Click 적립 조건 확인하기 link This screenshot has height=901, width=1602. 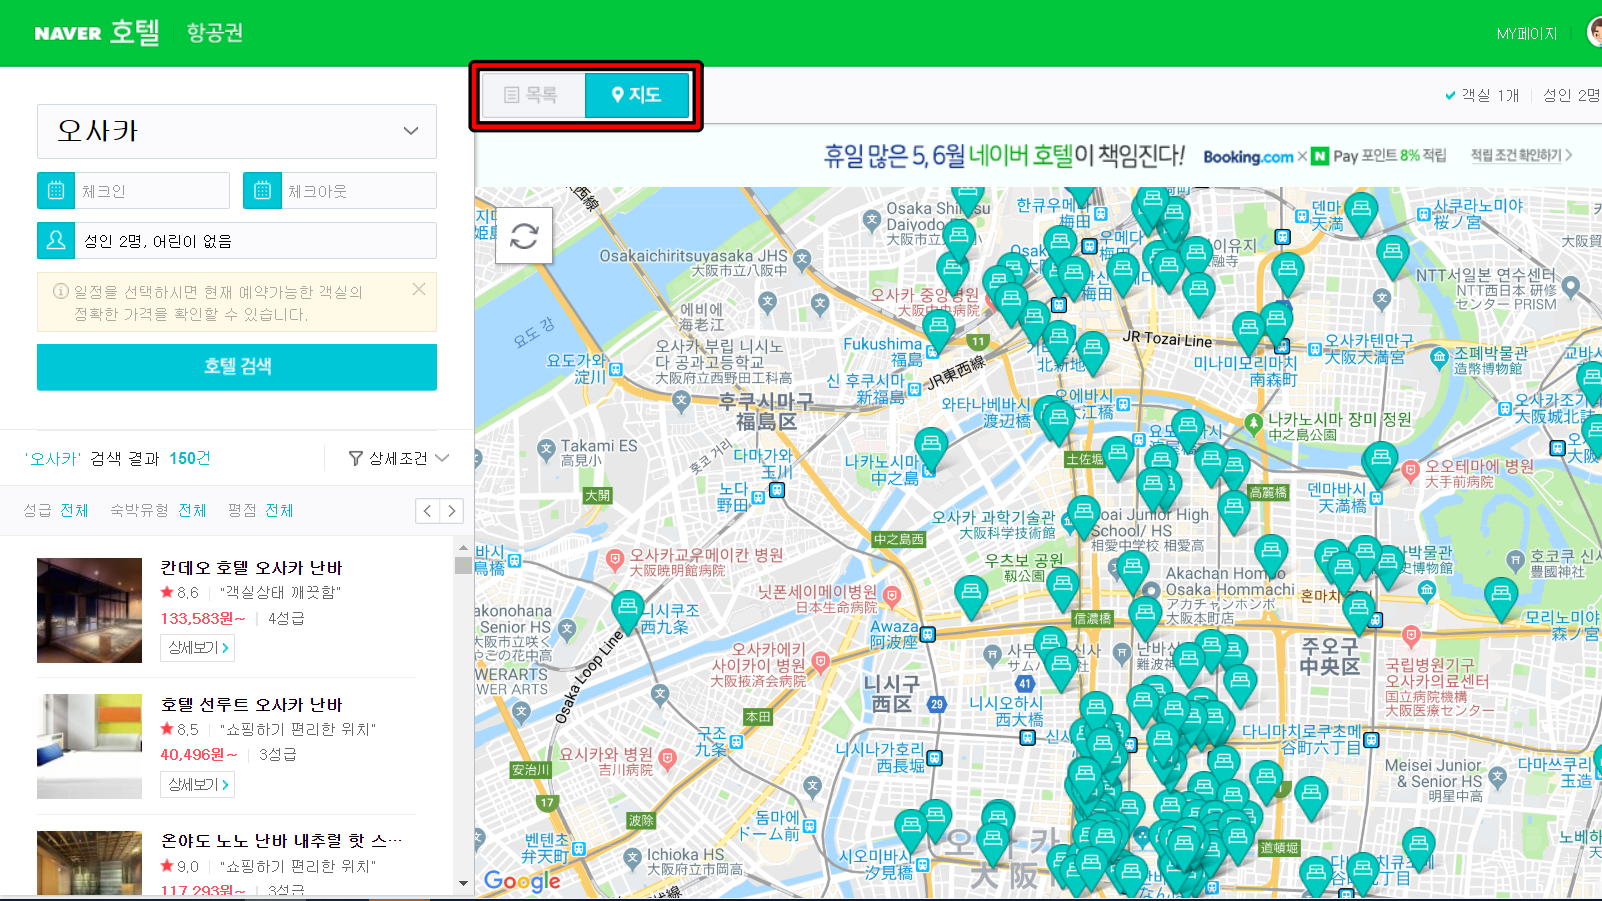1521,156
